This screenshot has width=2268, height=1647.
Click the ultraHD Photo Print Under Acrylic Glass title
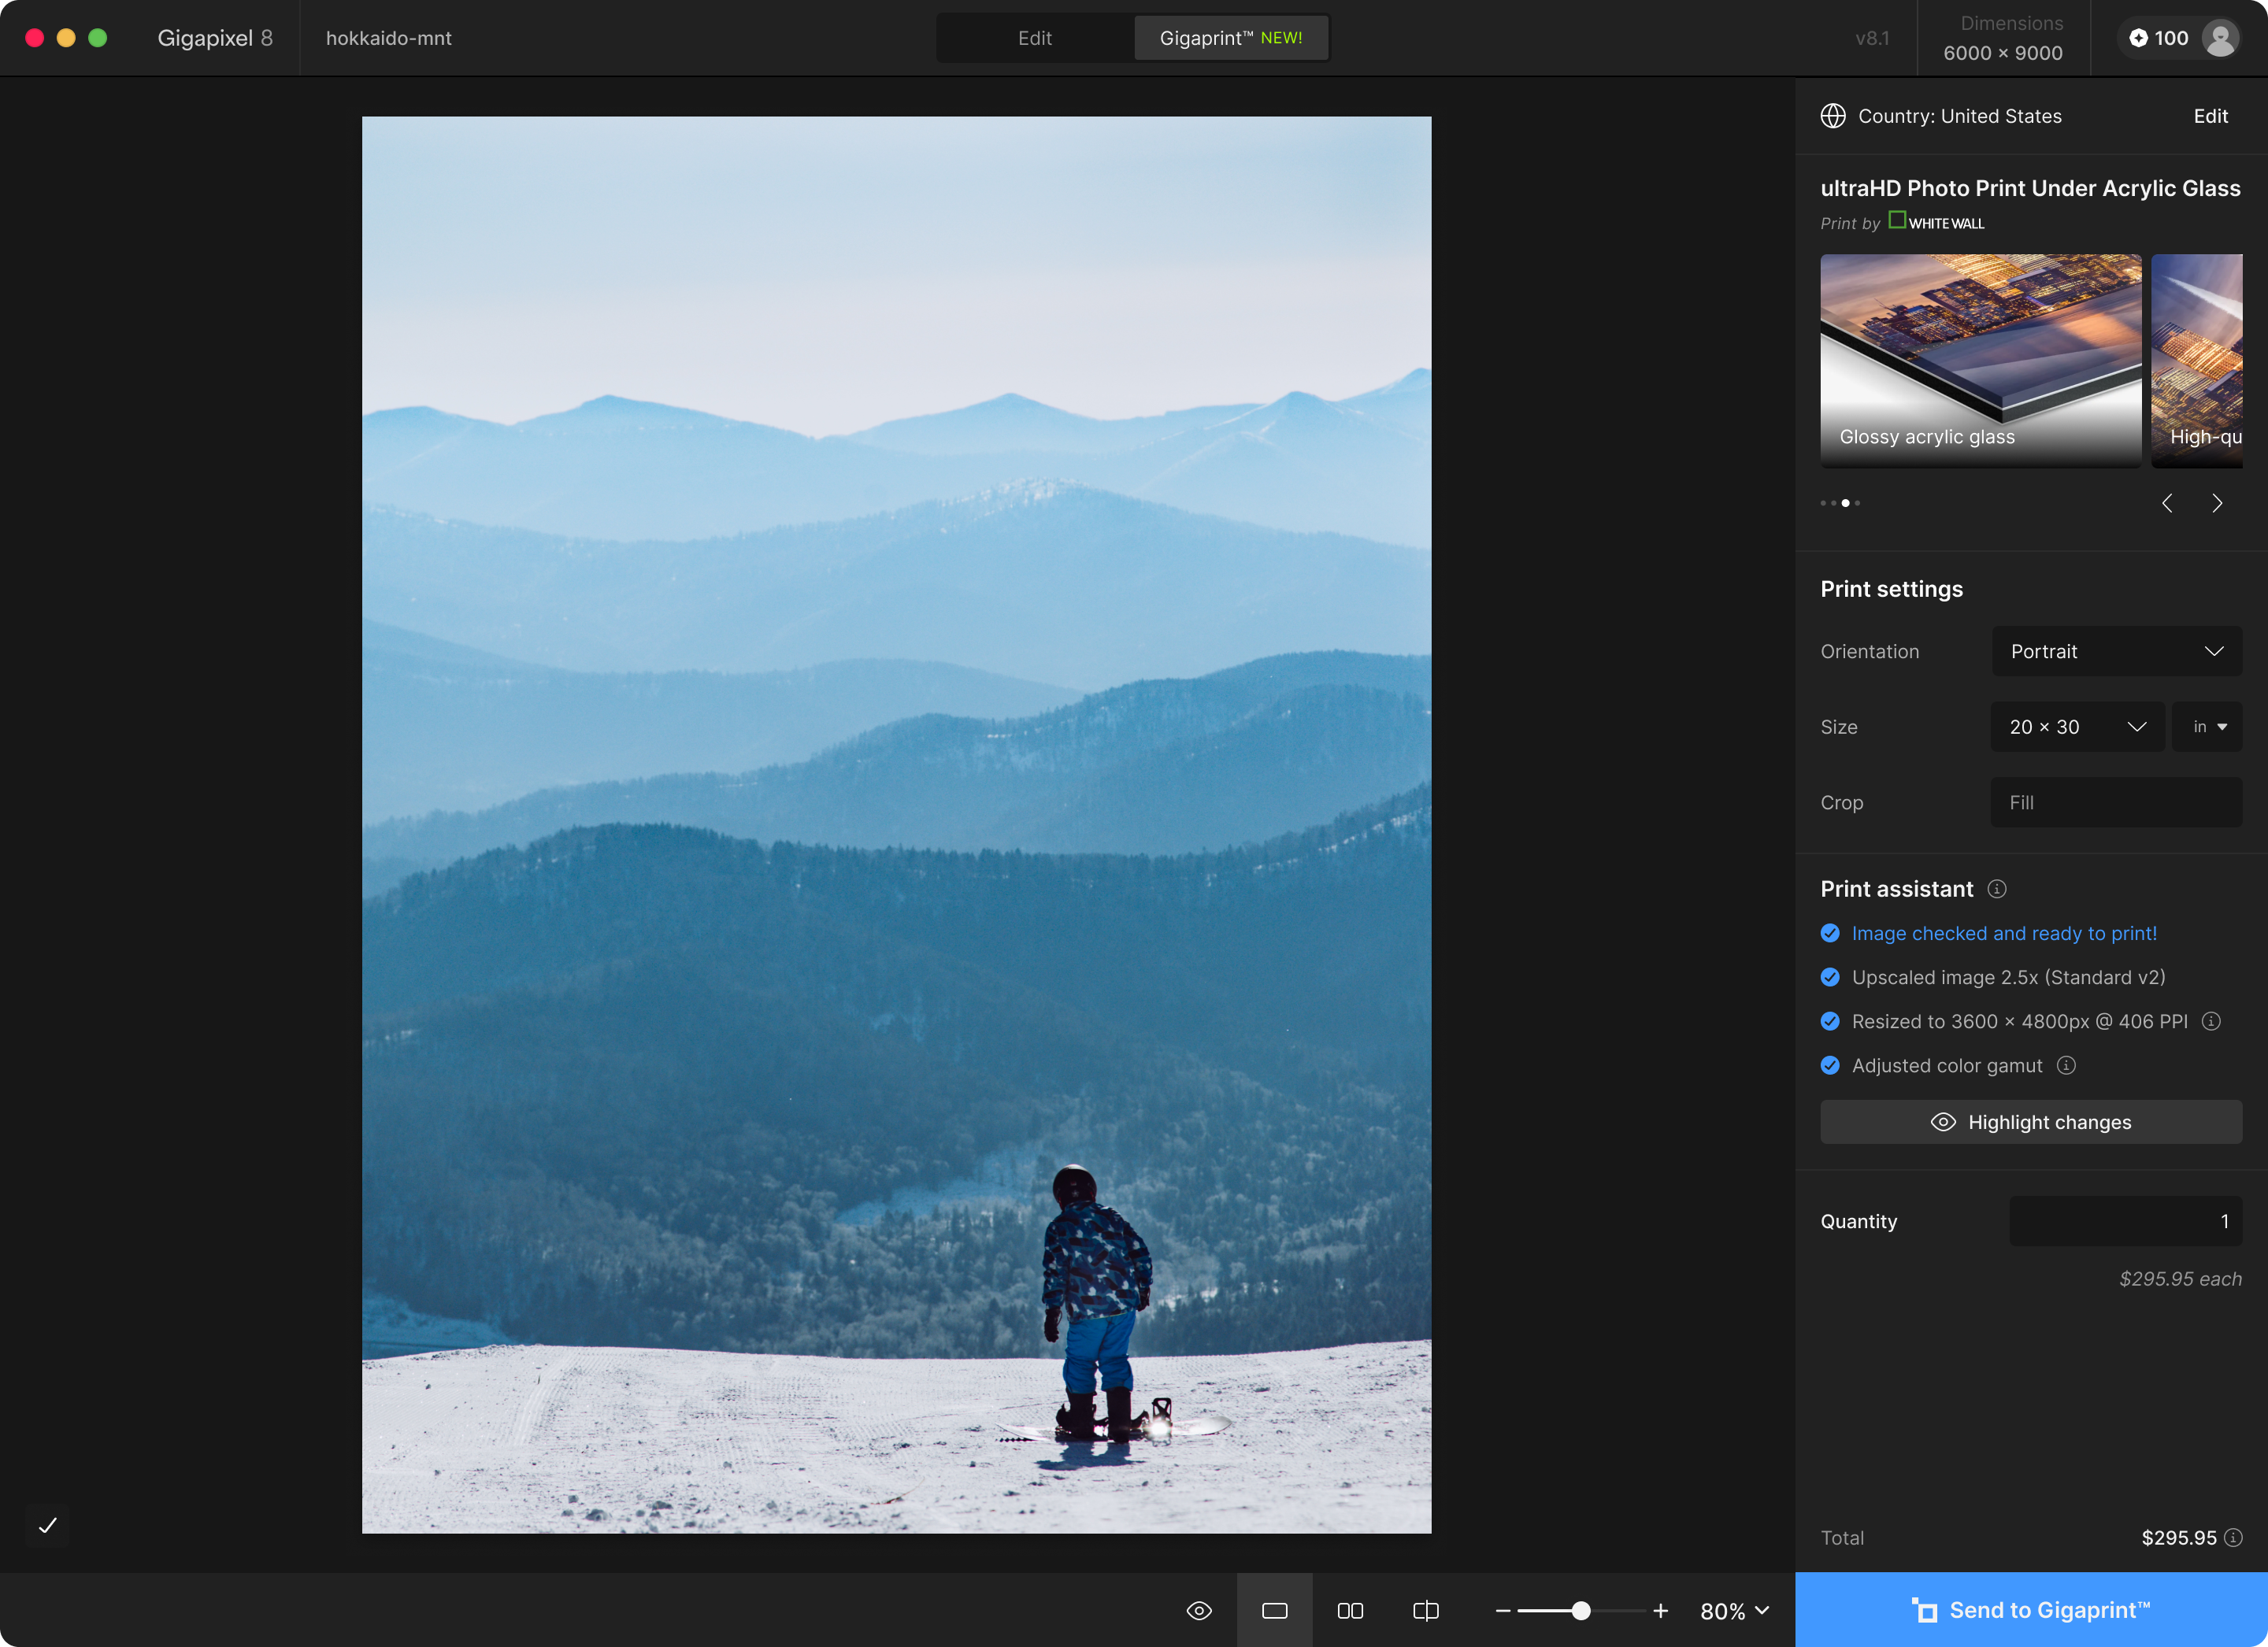pos(2030,188)
